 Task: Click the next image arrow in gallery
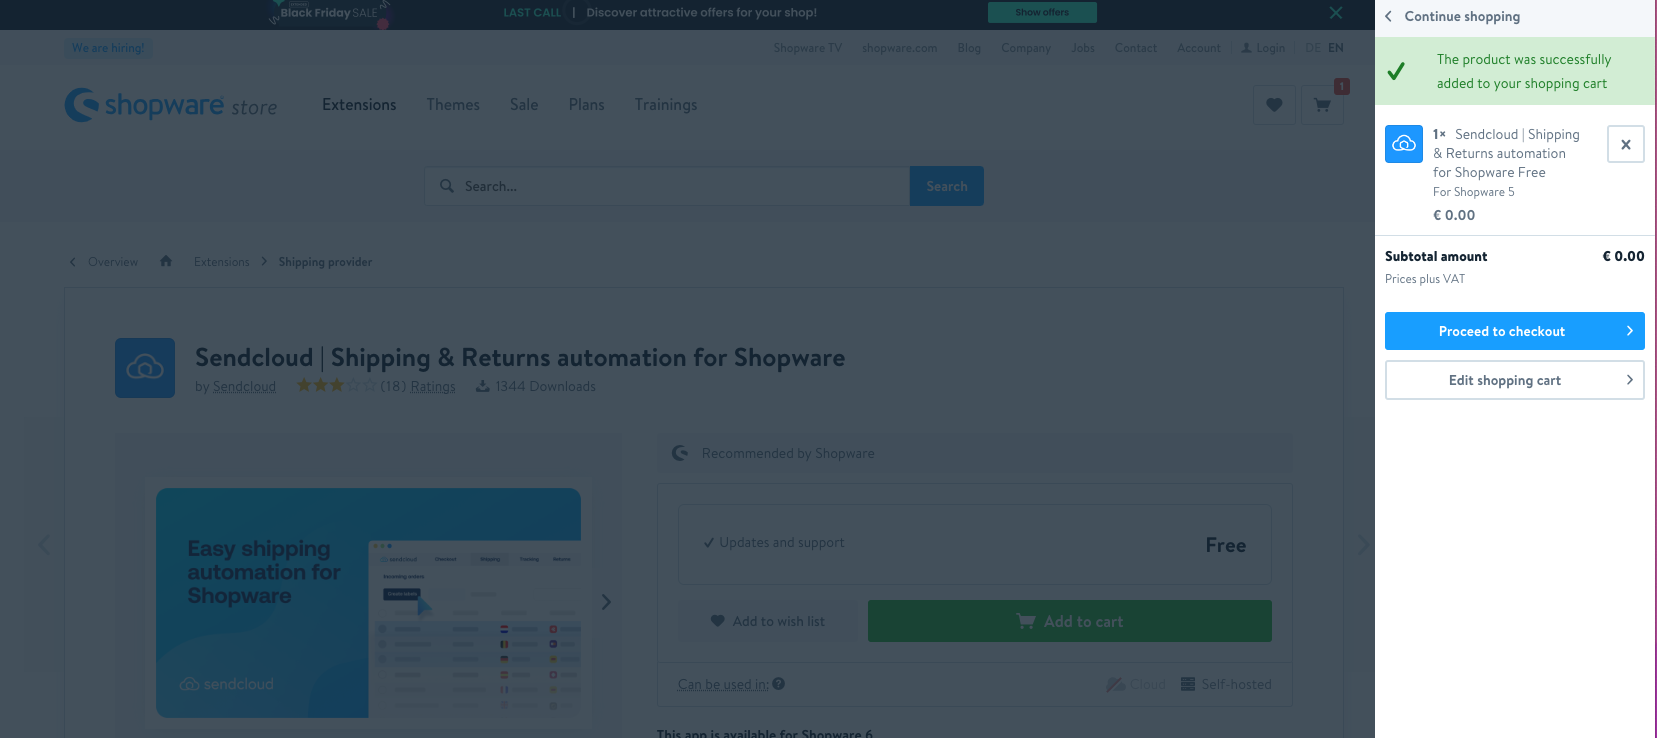click(606, 602)
